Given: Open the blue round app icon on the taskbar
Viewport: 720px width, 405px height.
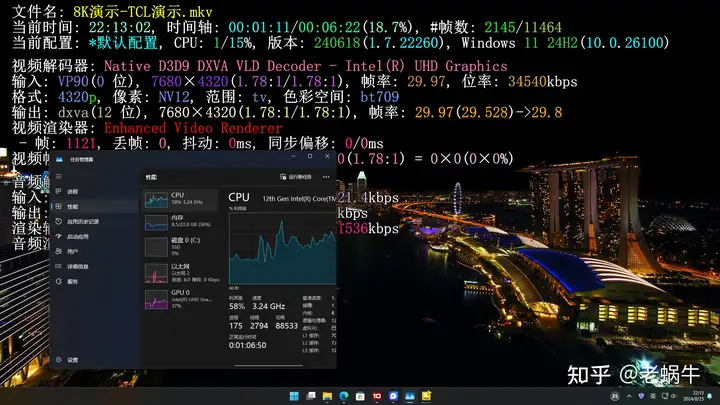Looking at the screenshot, I should pos(394,396).
